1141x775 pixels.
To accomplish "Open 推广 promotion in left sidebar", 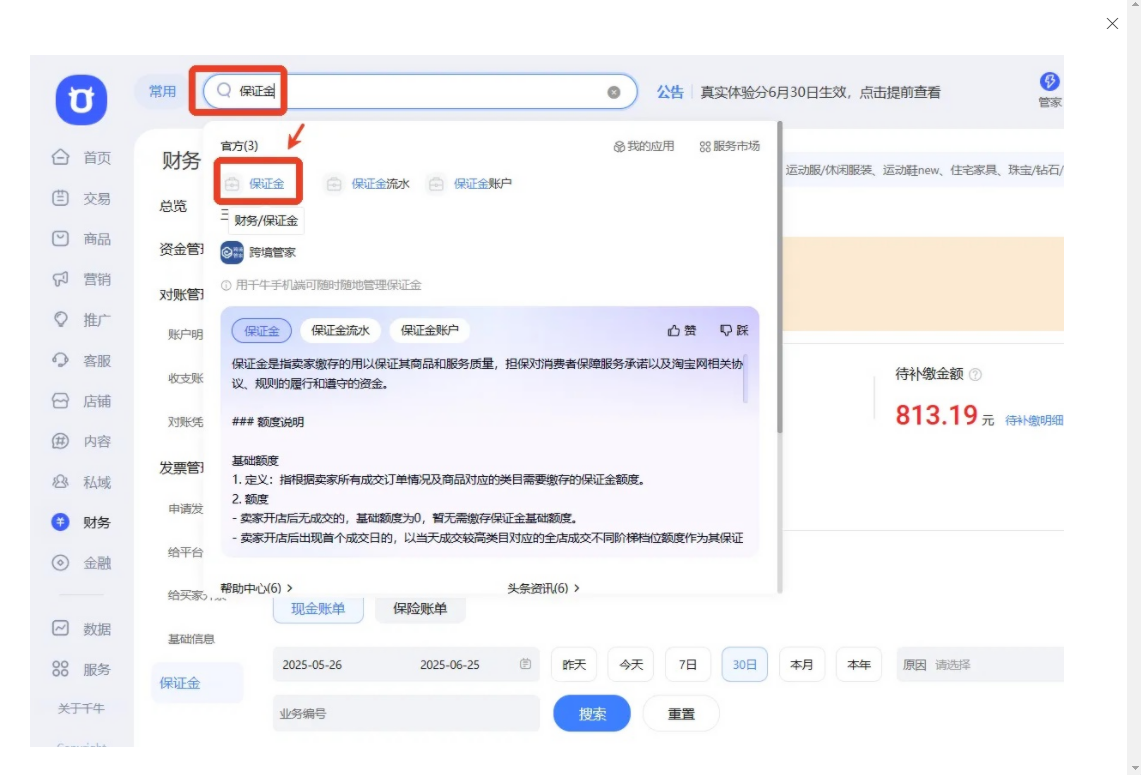I will (82, 319).
